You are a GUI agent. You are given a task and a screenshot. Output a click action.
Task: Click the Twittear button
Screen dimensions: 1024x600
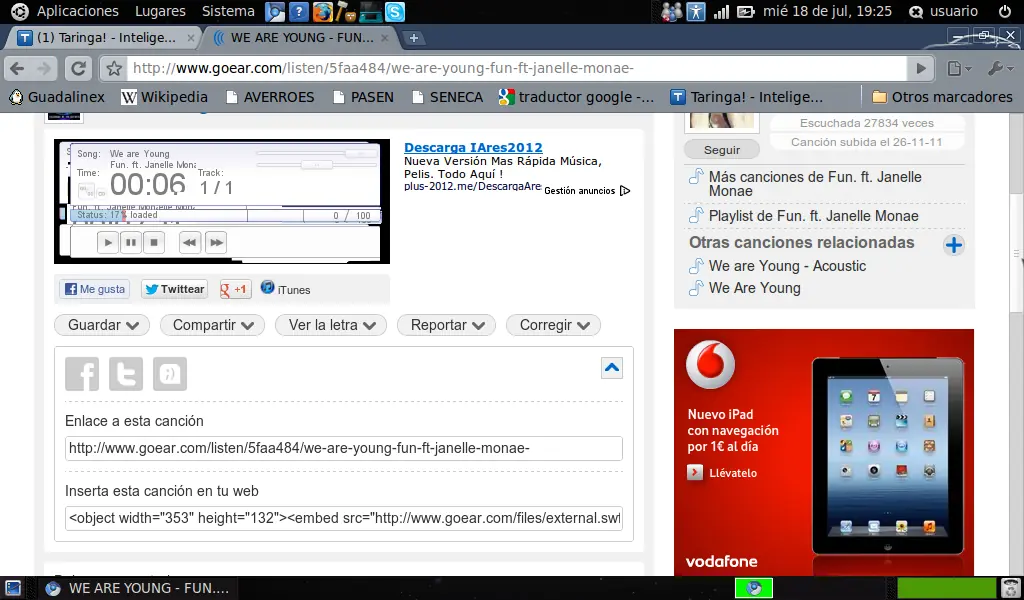[174, 289]
